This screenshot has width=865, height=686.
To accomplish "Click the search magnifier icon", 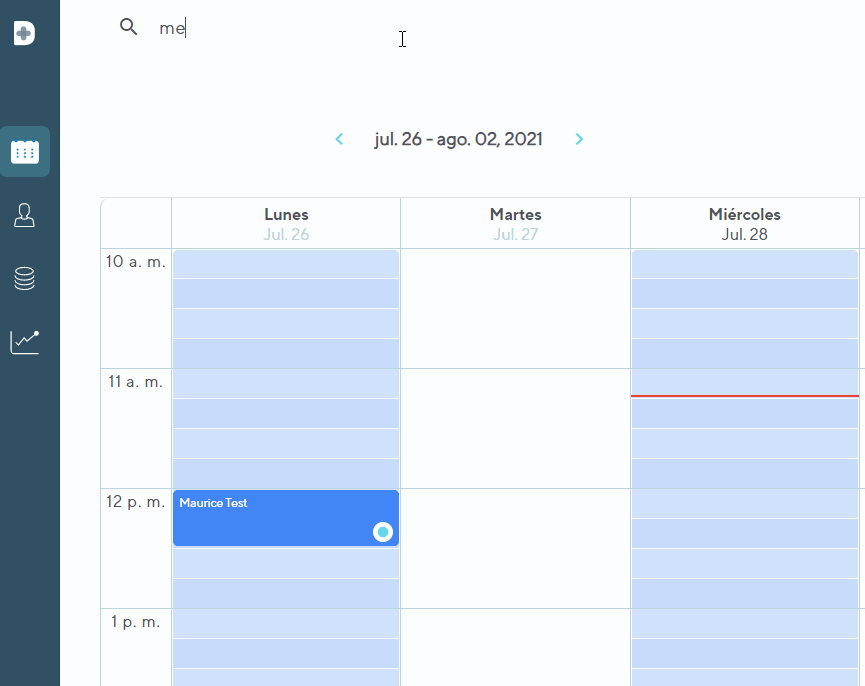I will point(128,27).
